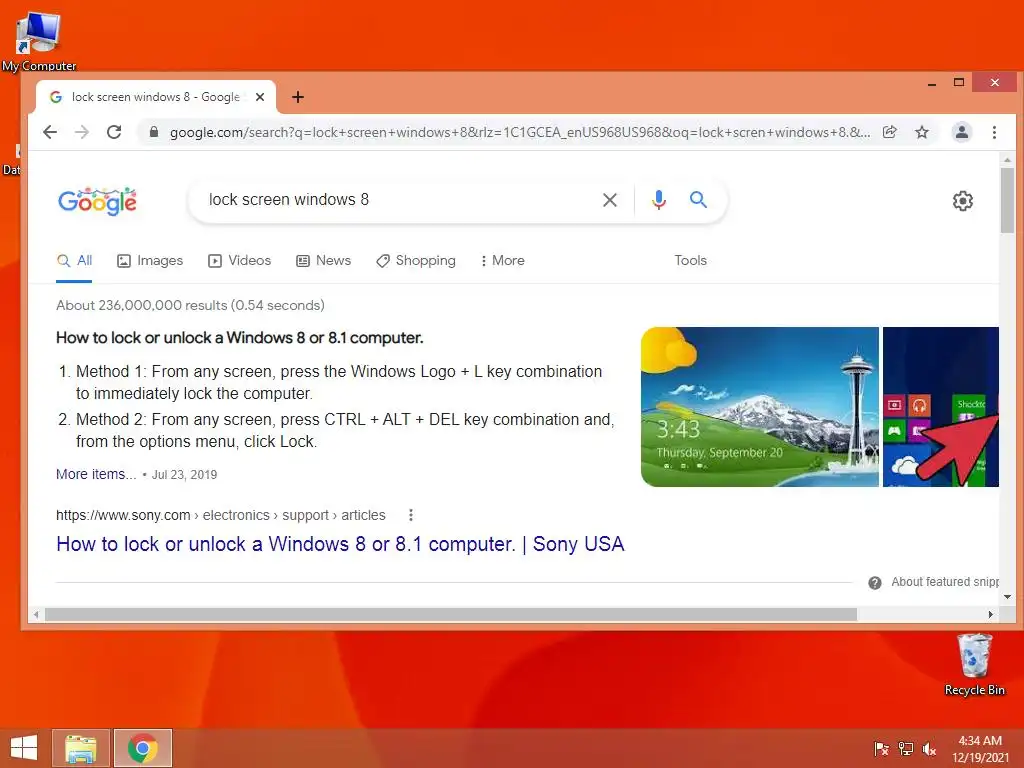Select the My Computer desktop icon
The width and height of the screenshot is (1024, 768).
click(39, 41)
